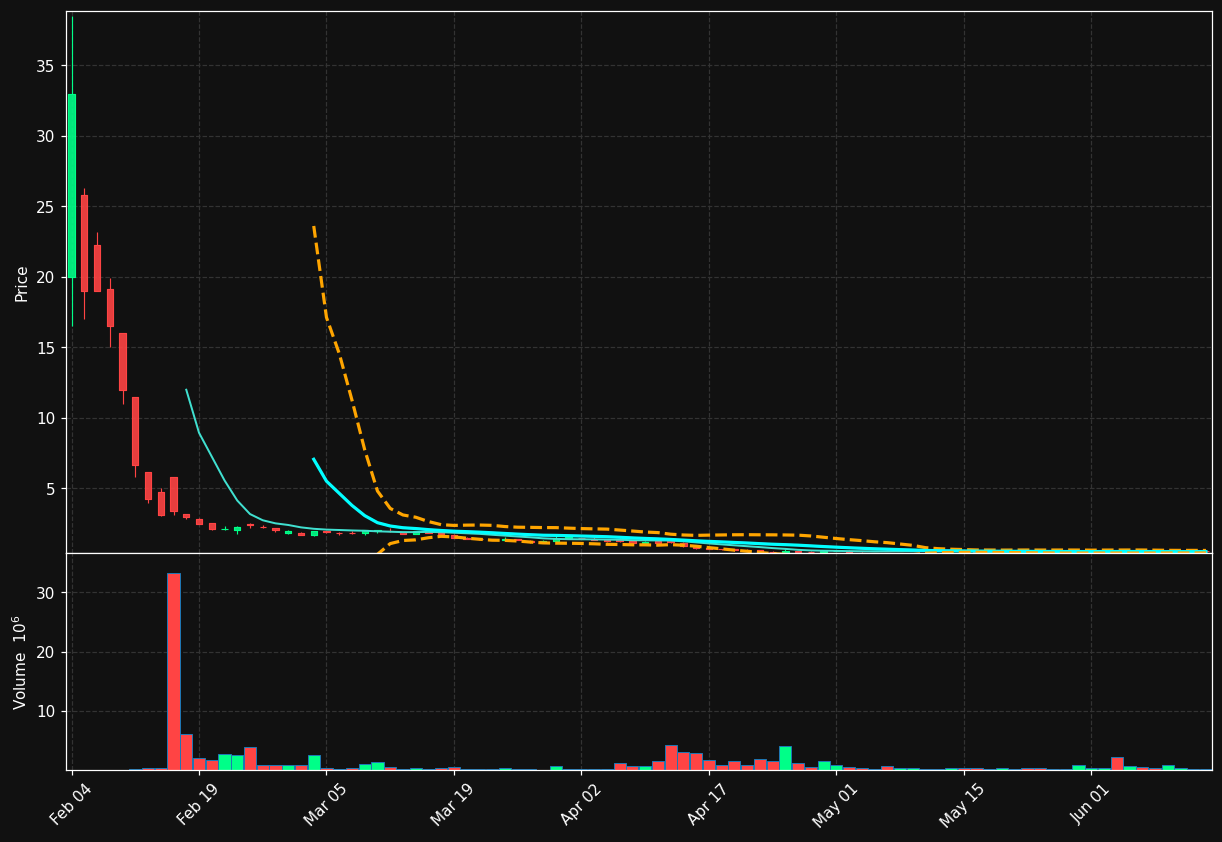Click the 'Volume 10⁶' axis title
The image size is (1222, 842).
point(21,662)
